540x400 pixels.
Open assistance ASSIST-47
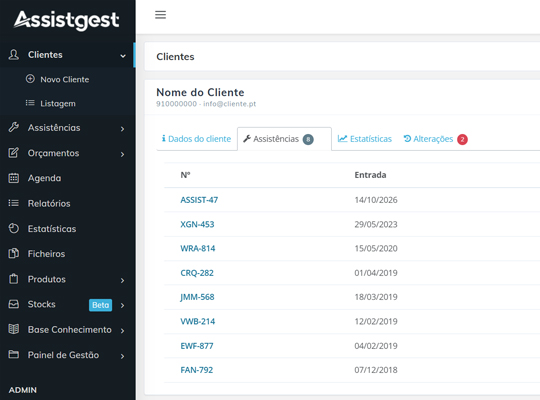[199, 200]
